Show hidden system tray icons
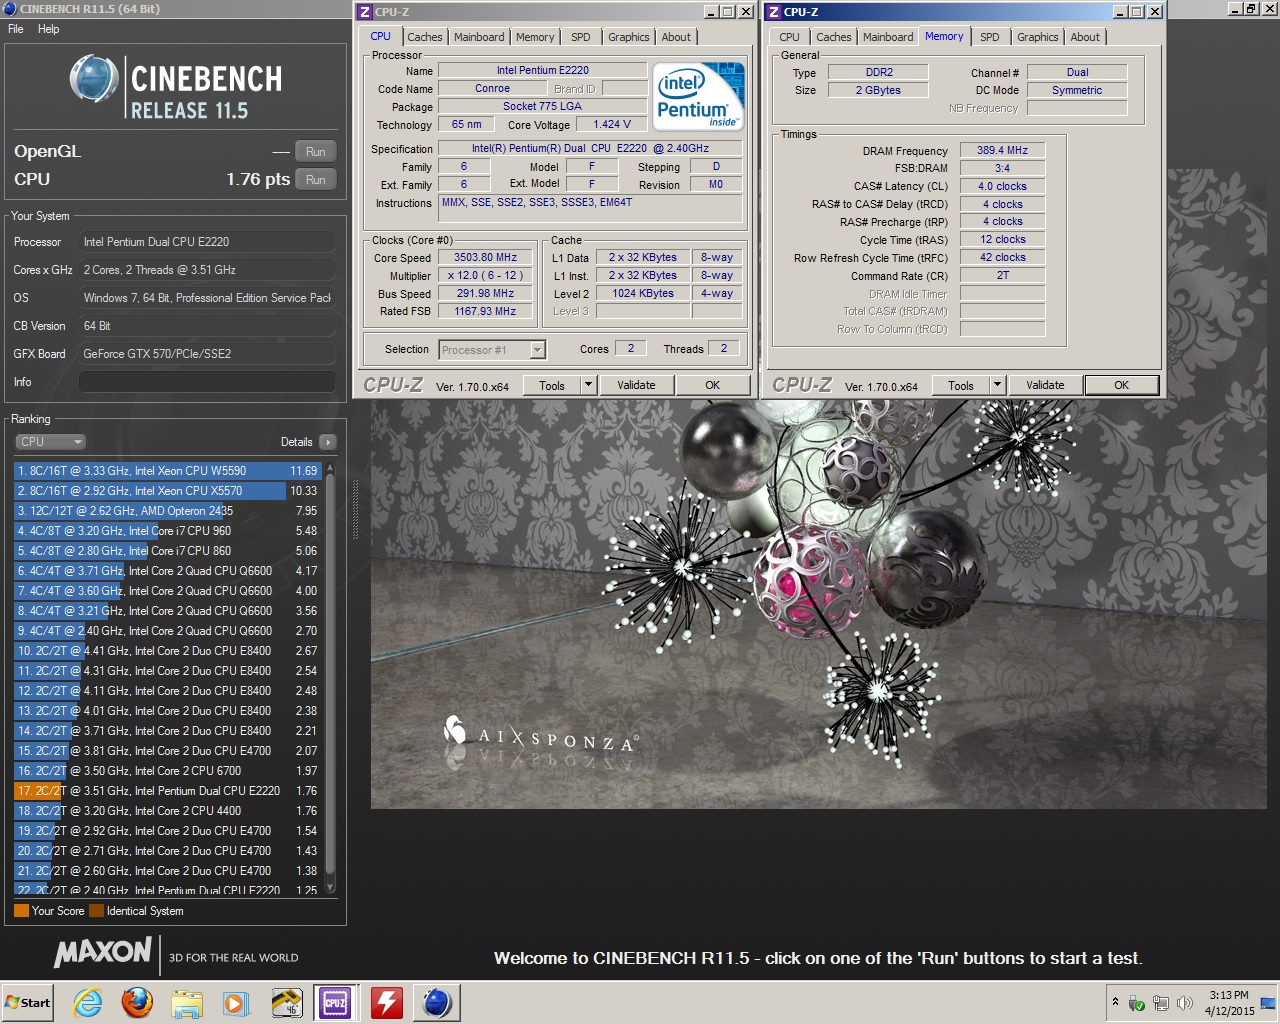The image size is (1280, 1024). (x=1115, y=1002)
